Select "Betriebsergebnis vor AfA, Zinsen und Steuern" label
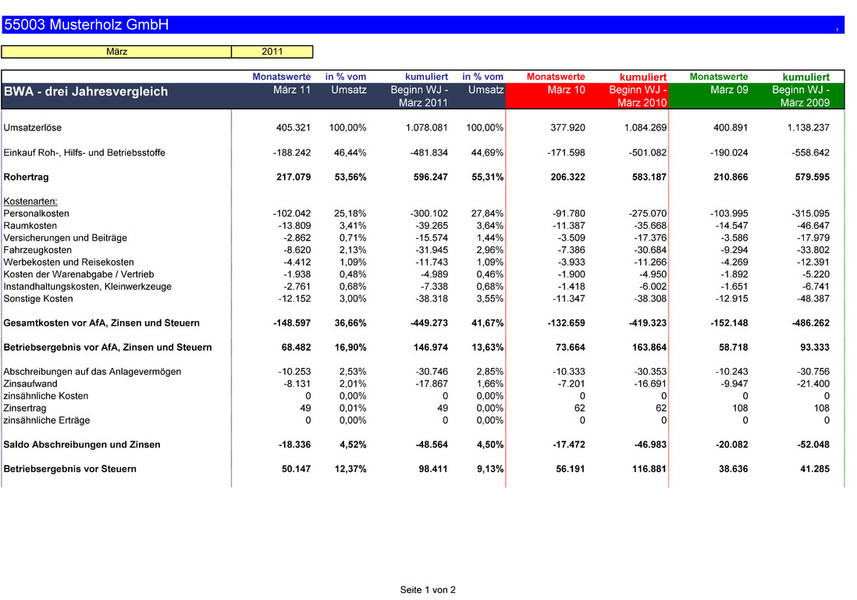 pos(108,347)
